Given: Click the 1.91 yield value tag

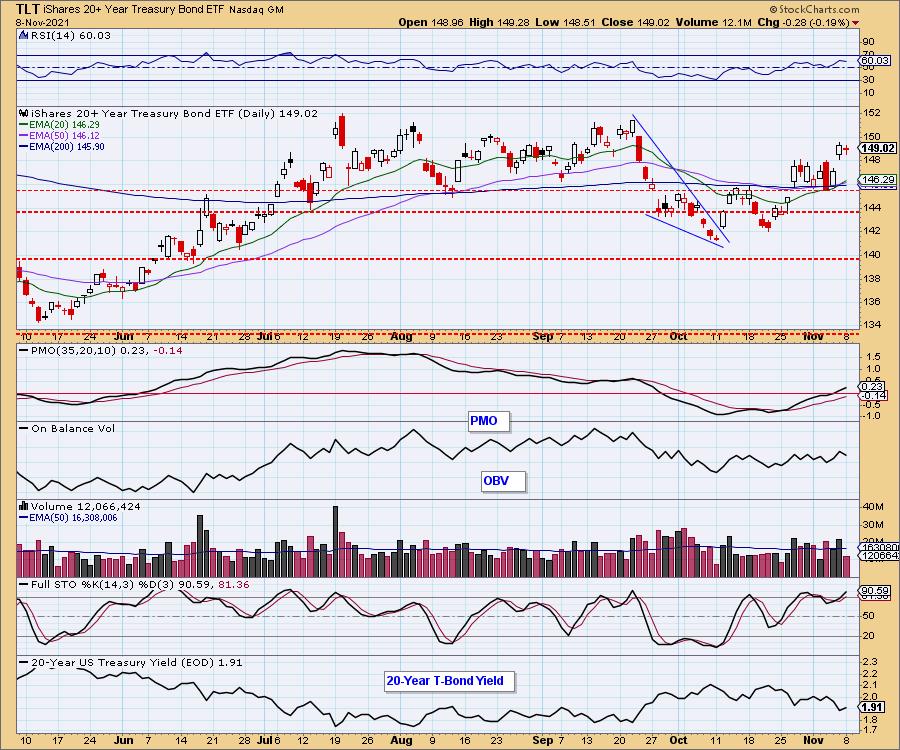Looking at the screenshot, I should [x=872, y=707].
